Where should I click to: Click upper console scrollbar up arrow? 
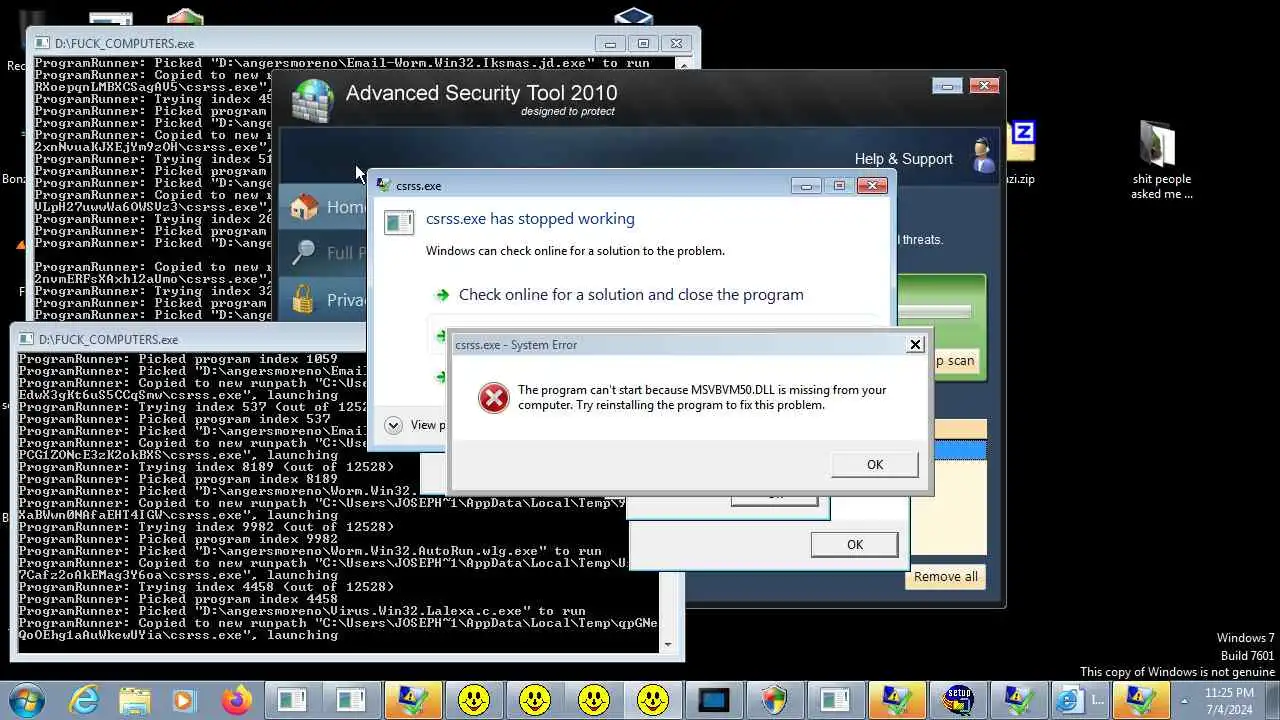coord(684,64)
